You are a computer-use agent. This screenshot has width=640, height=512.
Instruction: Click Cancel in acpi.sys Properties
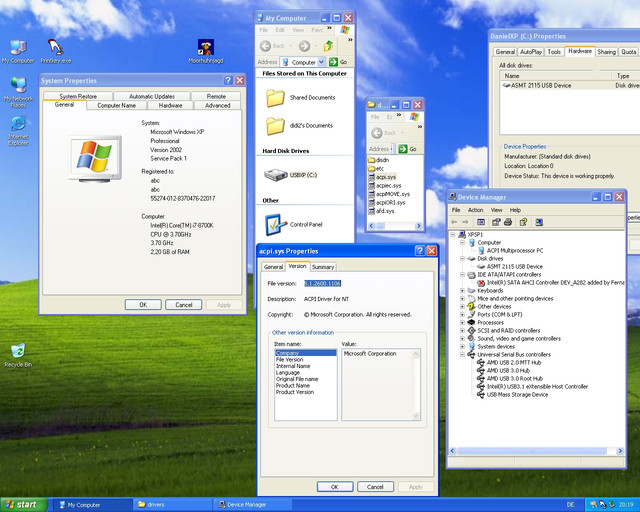(375, 487)
